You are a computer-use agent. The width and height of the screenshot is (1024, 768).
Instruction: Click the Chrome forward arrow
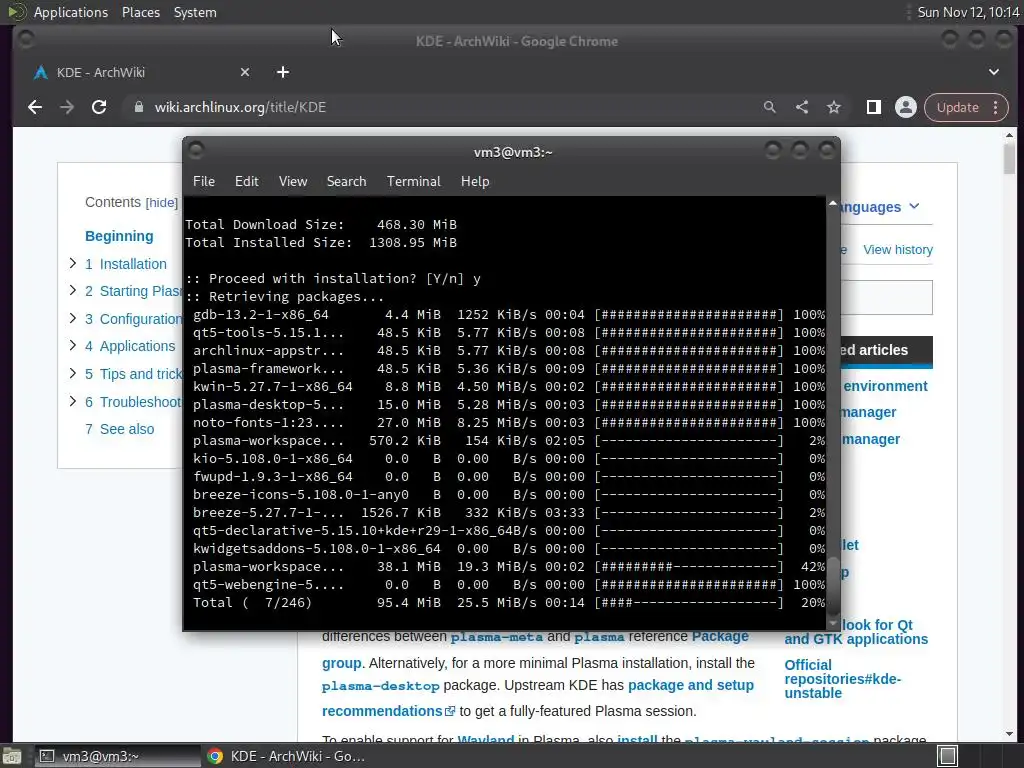[x=67, y=107]
